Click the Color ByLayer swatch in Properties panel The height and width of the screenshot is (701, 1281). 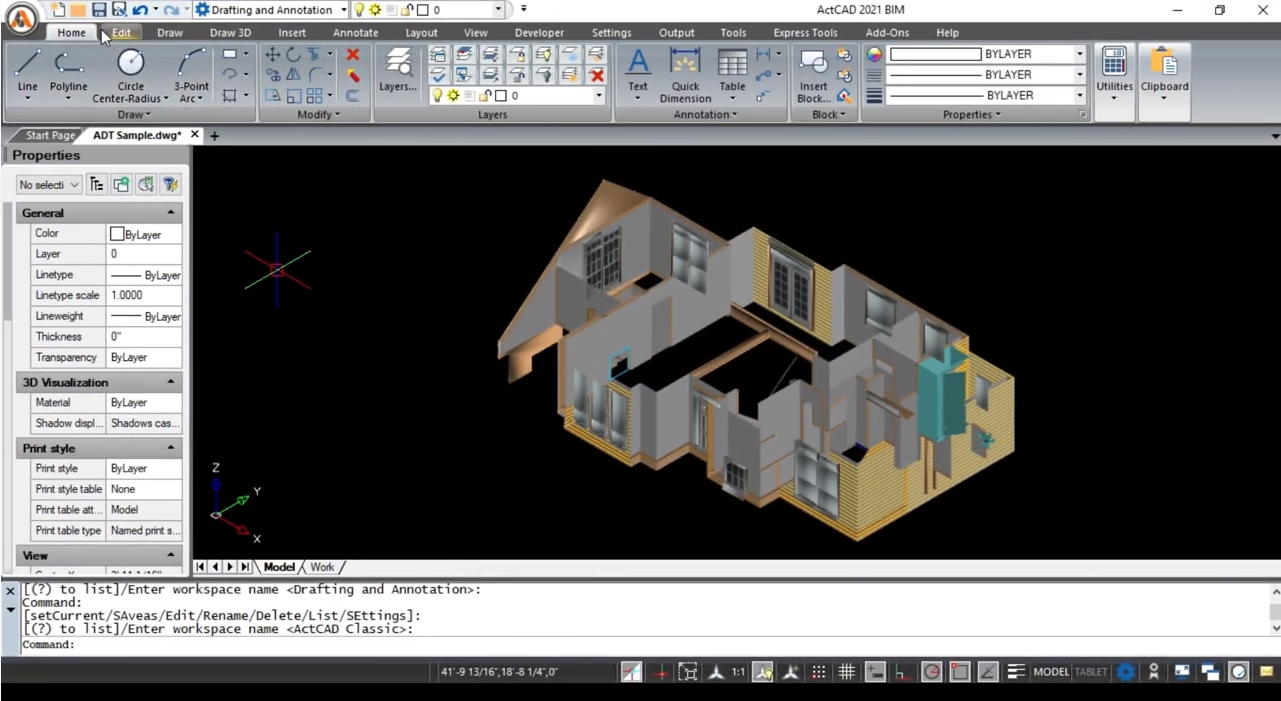tap(117, 233)
